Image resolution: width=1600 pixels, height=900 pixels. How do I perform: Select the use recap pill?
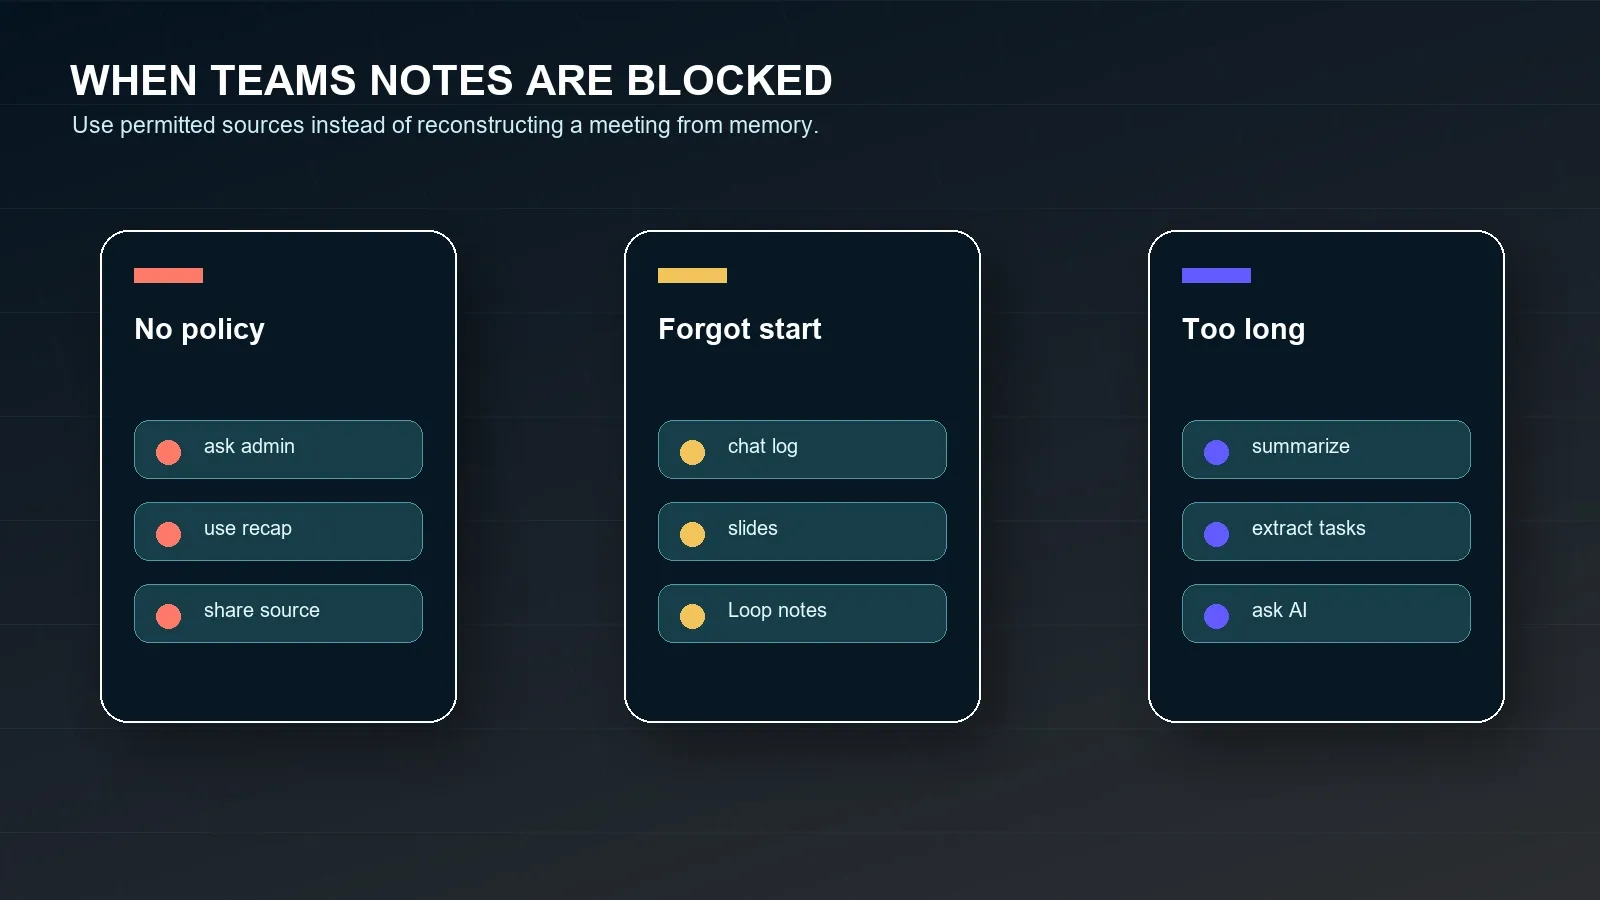[278, 531]
